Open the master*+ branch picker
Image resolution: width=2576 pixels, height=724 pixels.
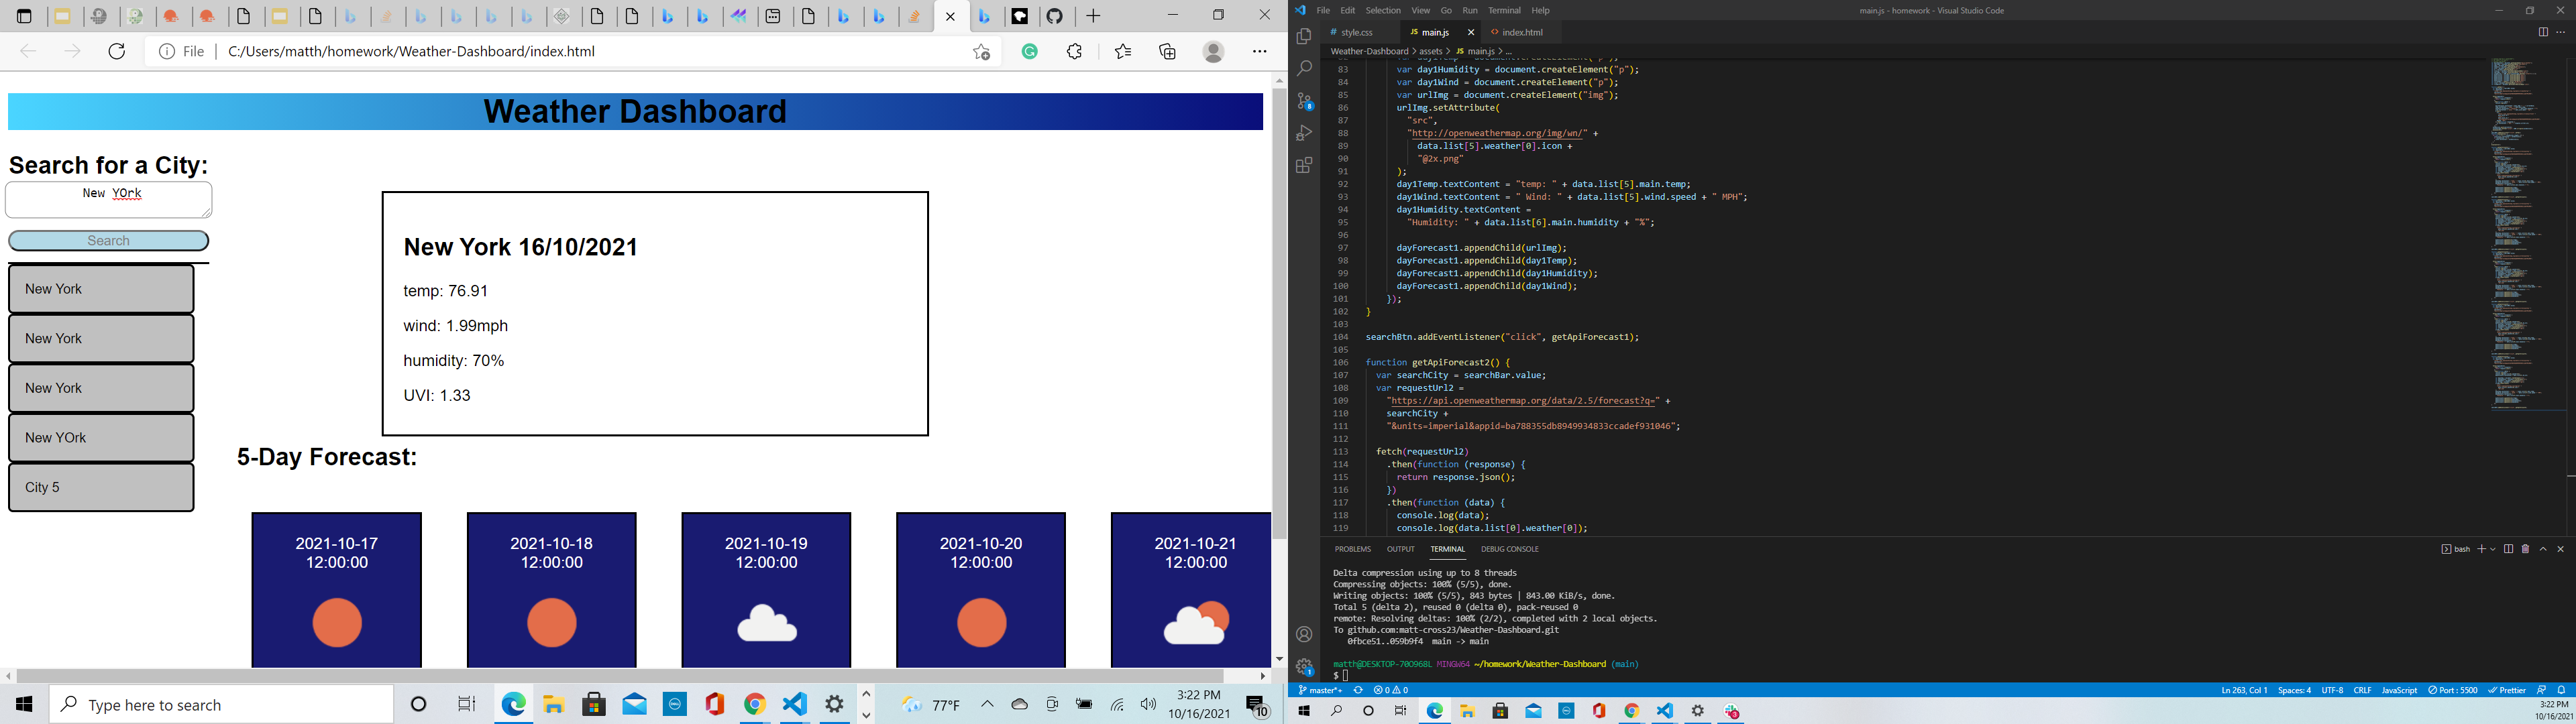click(x=1320, y=690)
